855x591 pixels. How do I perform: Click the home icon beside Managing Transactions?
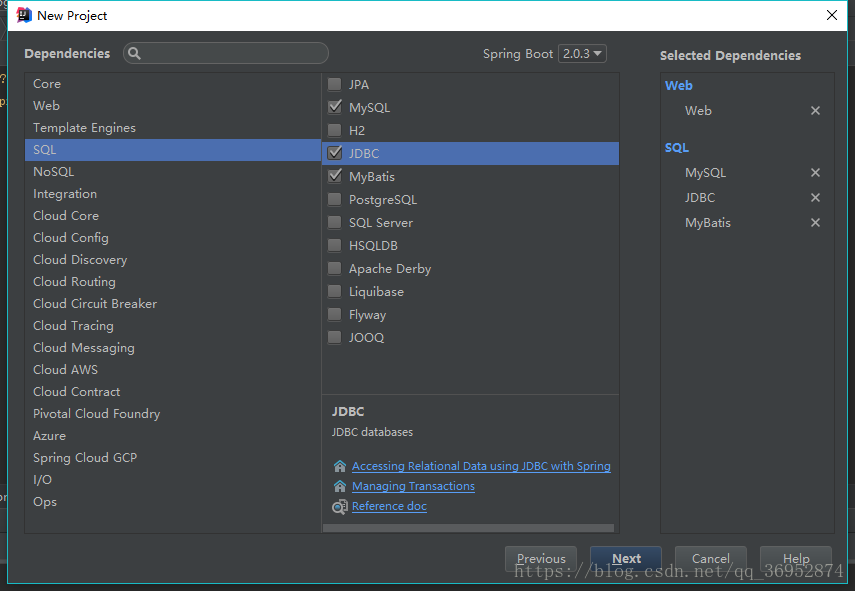tap(340, 486)
